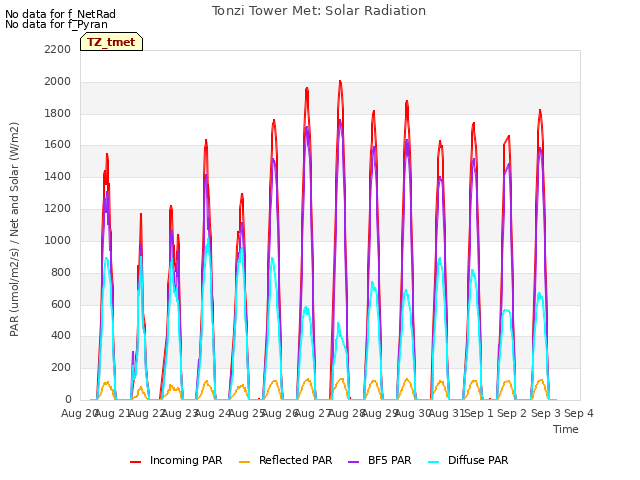Click the y-axis label PAR / Net and Solar
Screen dimensions: 640x480
coord(14,229)
